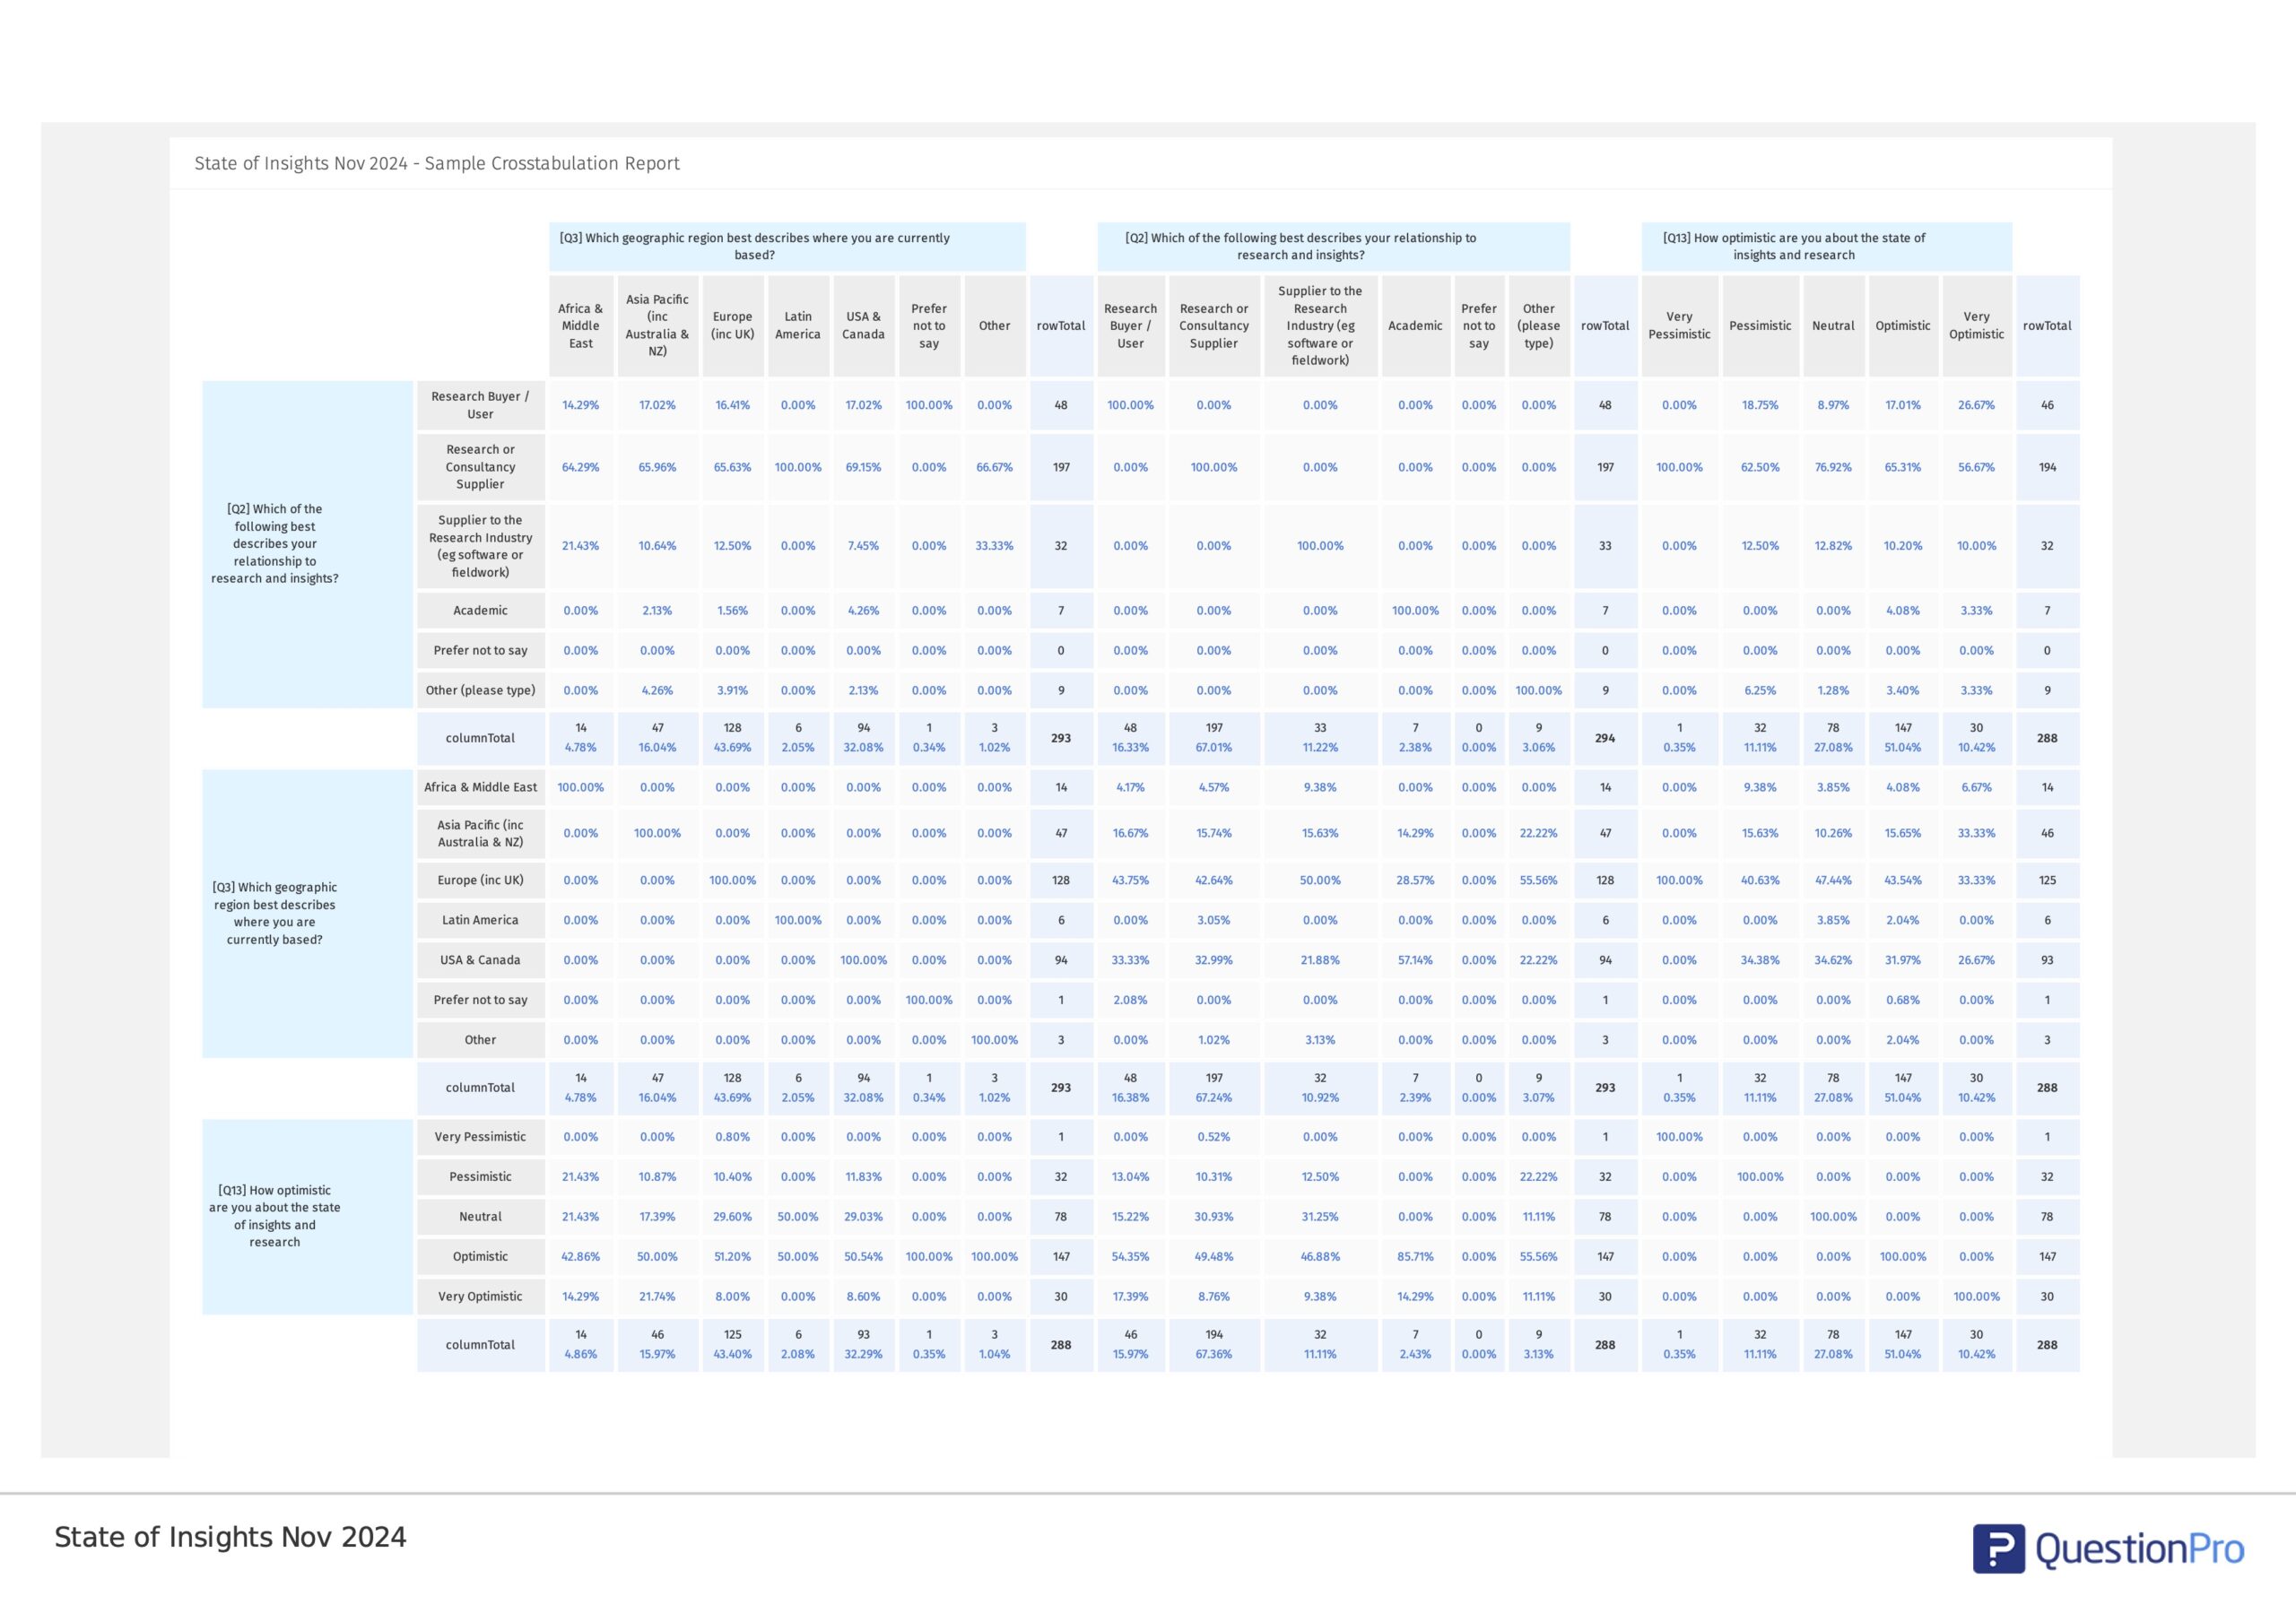The image size is (2296, 1622).
Task: Click the 'Latin America' row header
Action: [481, 920]
